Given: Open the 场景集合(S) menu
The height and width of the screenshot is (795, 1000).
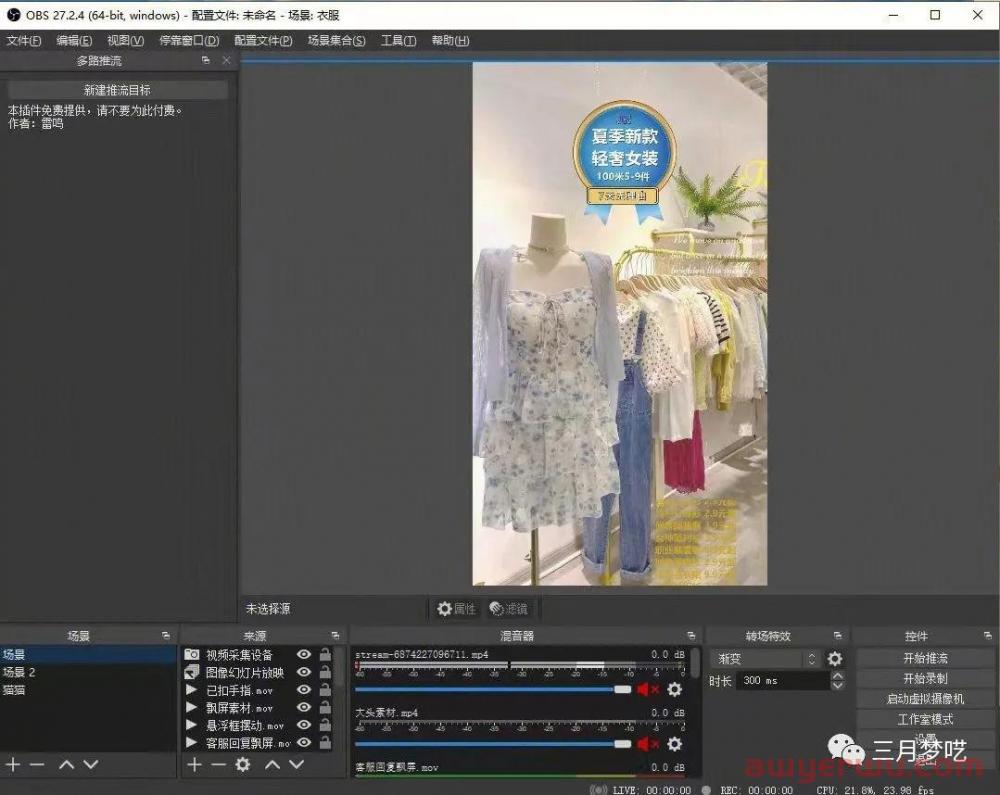Looking at the screenshot, I should 336,41.
